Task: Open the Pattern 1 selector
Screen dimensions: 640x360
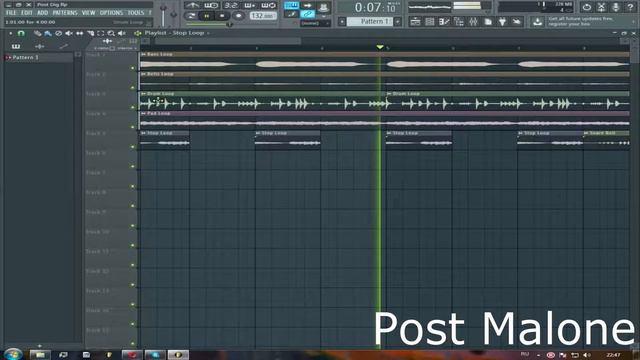Action: (x=369, y=21)
